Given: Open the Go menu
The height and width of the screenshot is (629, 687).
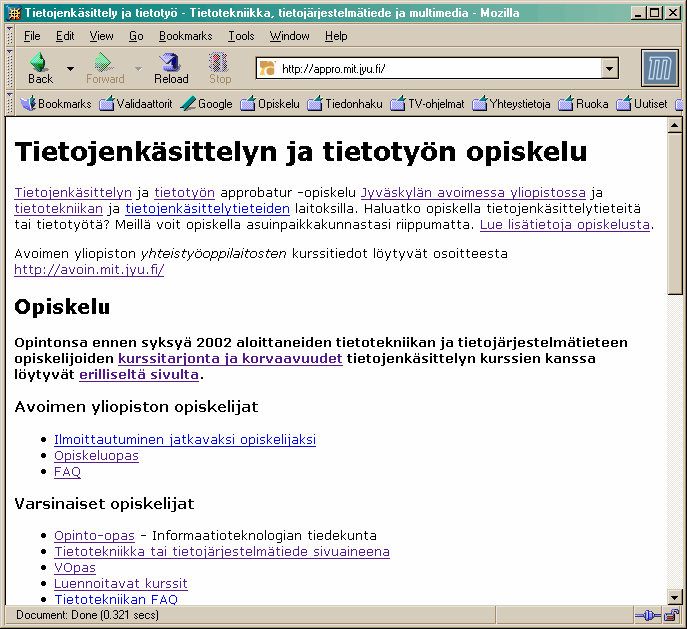Looking at the screenshot, I should [x=136, y=36].
